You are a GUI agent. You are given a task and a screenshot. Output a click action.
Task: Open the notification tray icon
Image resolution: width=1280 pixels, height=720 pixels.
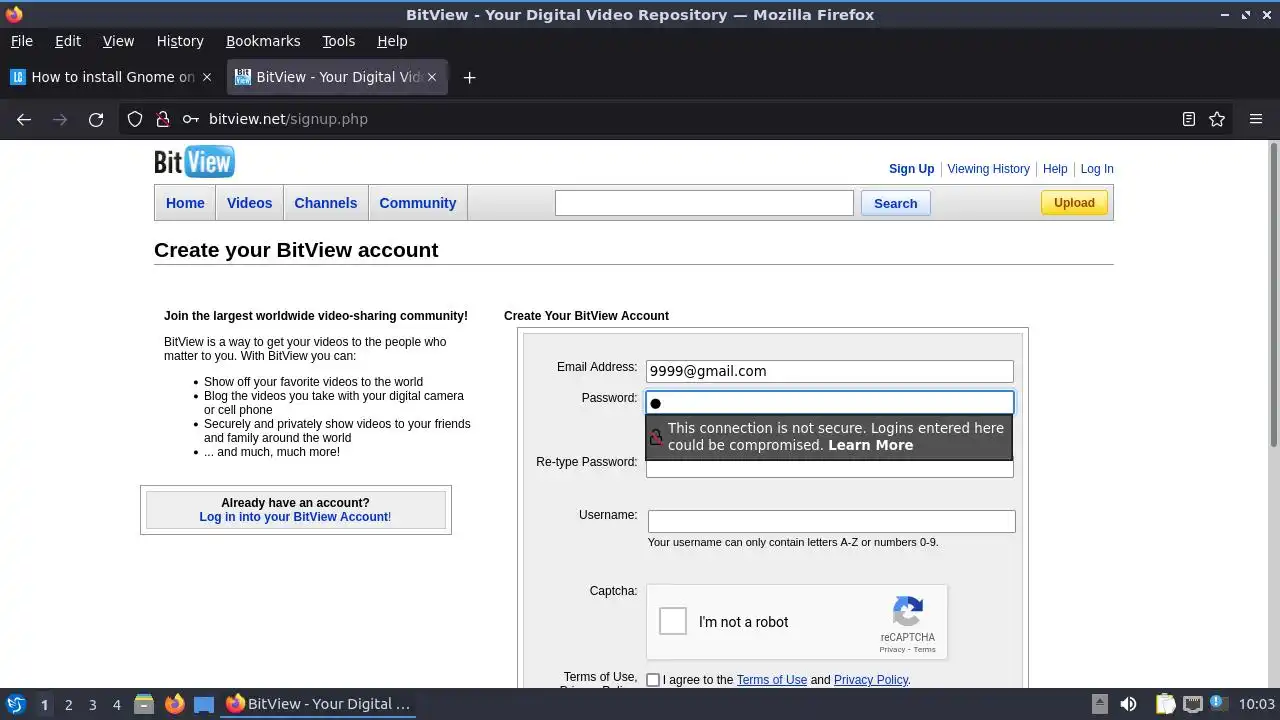point(1219,704)
